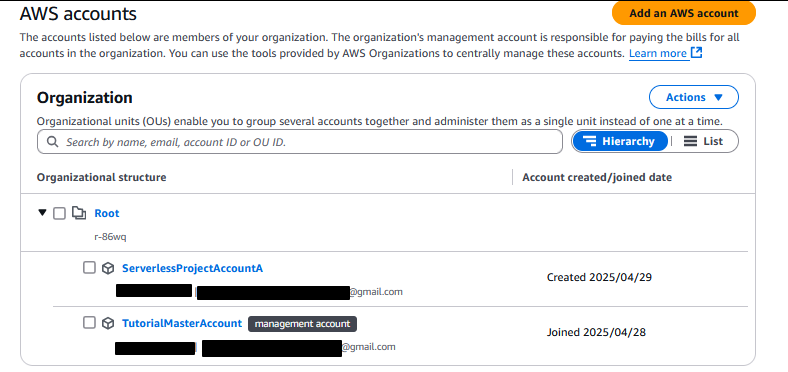The height and width of the screenshot is (372, 788).
Task: Check the Root checkbox
Action: [x=59, y=214]
